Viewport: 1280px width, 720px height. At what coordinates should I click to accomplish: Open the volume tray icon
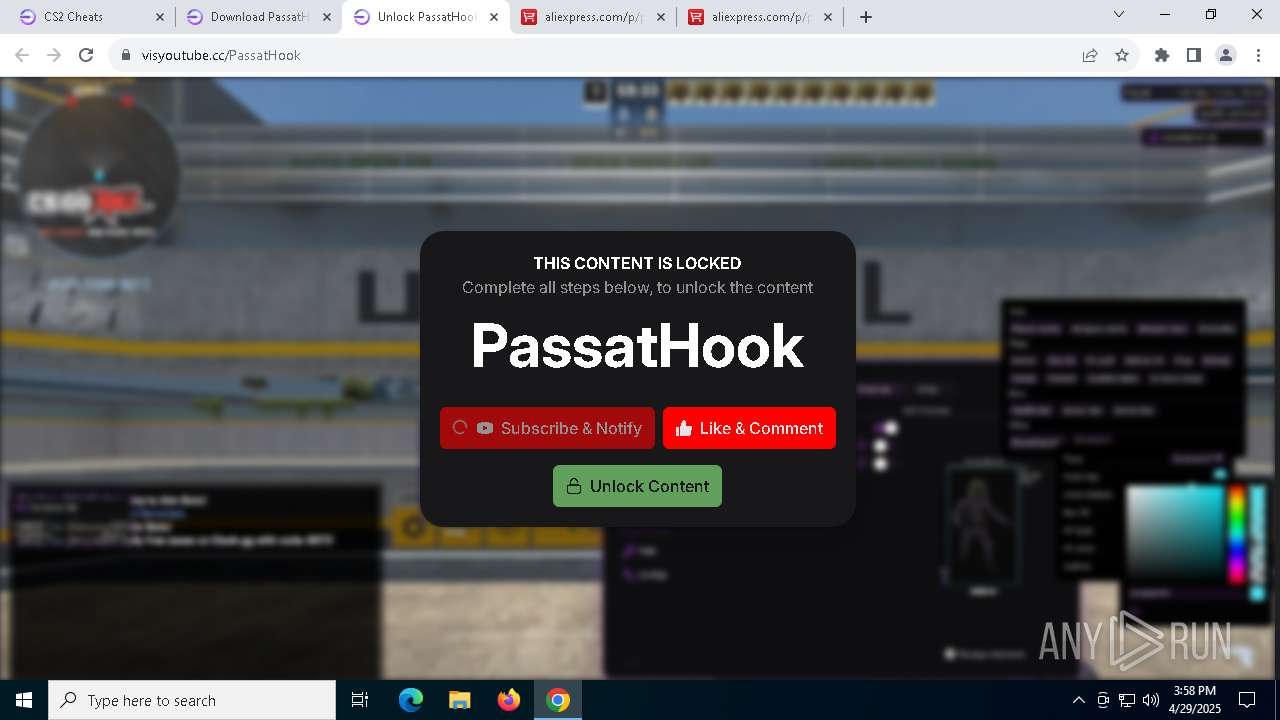click(1151, 700)
